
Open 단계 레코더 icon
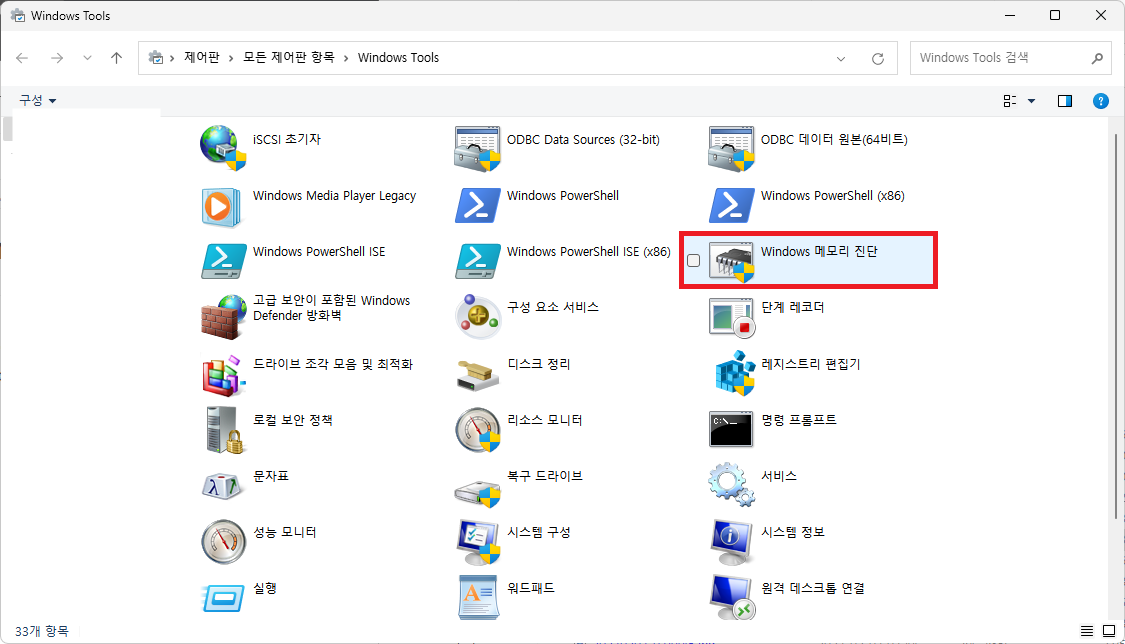(731, 318)
